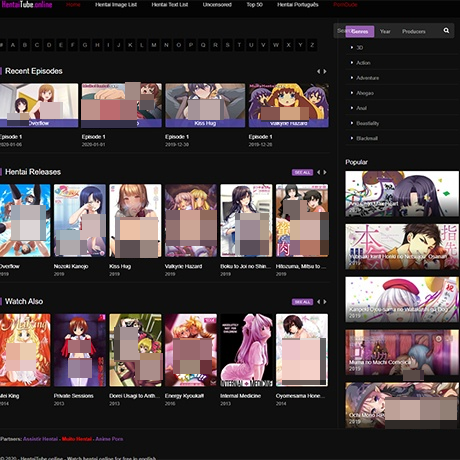Filter titles by letter C
The height and width of the screenshot is (460, 460).
pos(37,45)
